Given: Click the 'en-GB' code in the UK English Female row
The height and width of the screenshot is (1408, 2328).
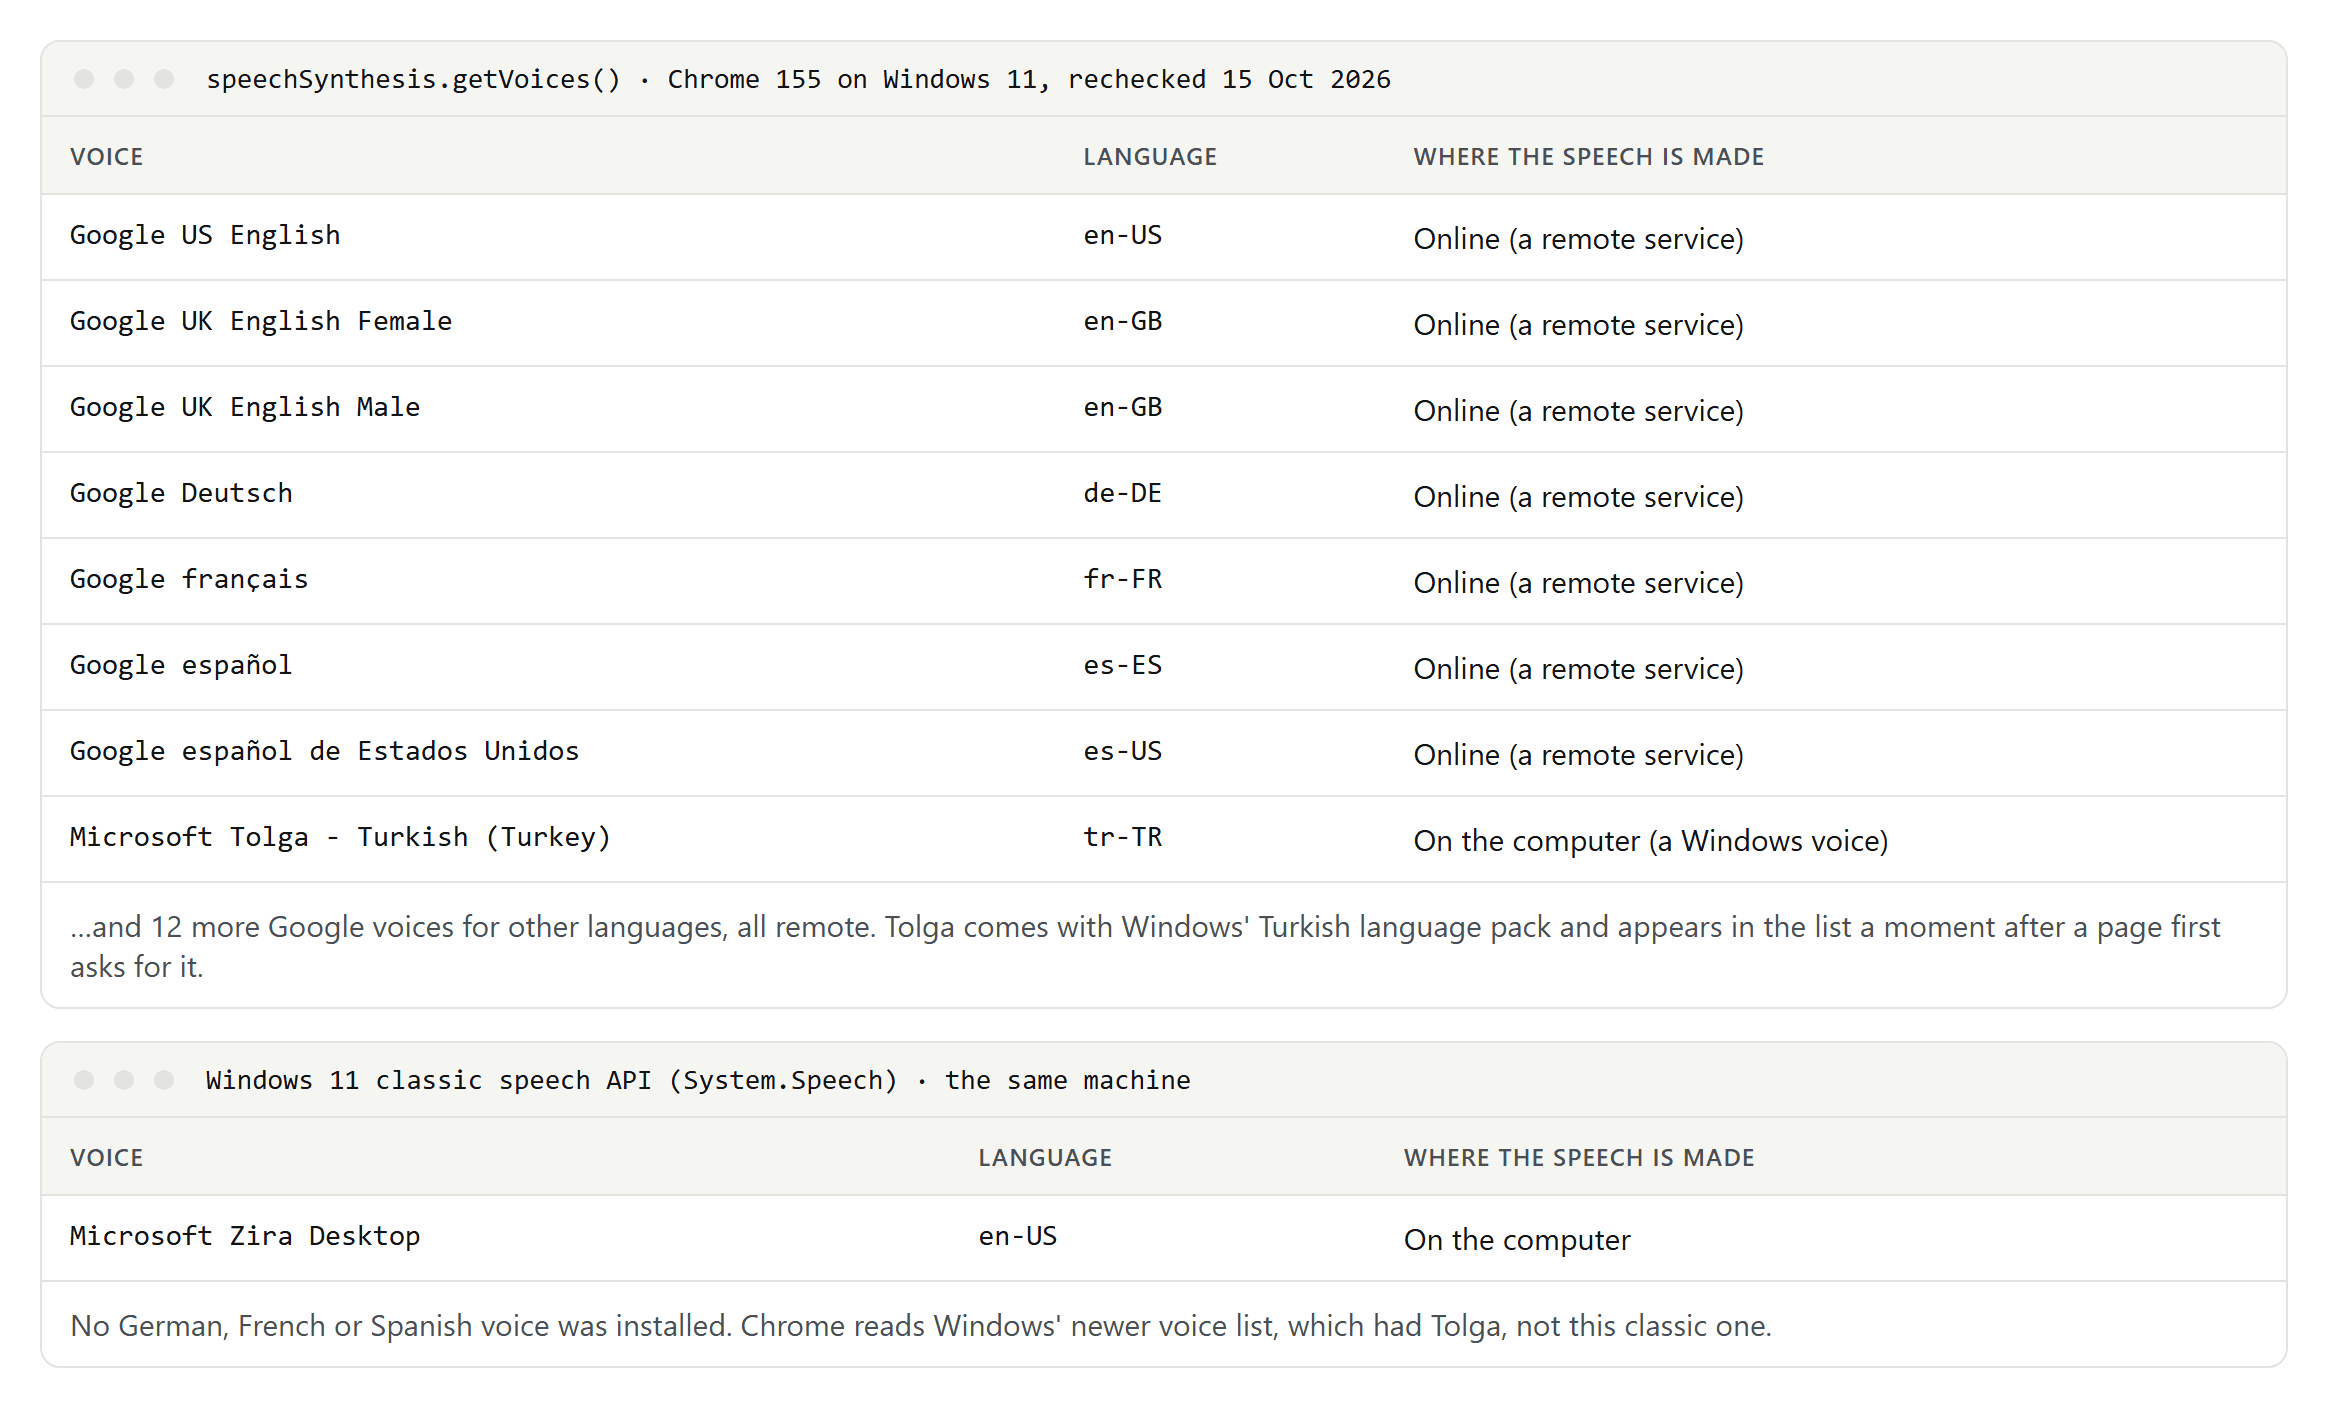Looking at the screenshot, I should [1122, 321].
